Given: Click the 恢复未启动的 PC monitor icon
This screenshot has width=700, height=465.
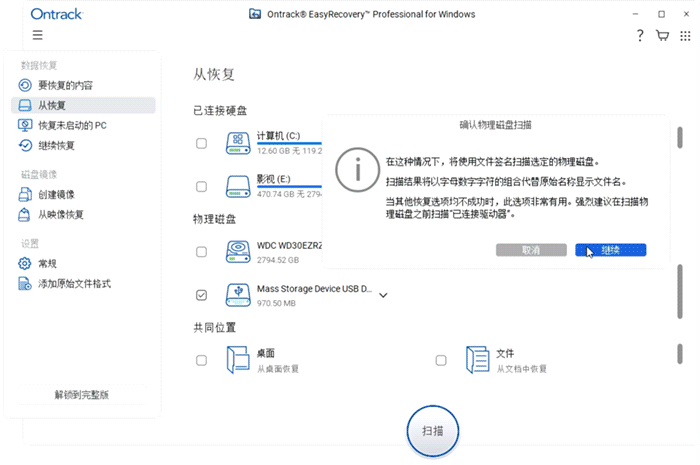Looking at the screenshot, I should [x=25, y=125].
